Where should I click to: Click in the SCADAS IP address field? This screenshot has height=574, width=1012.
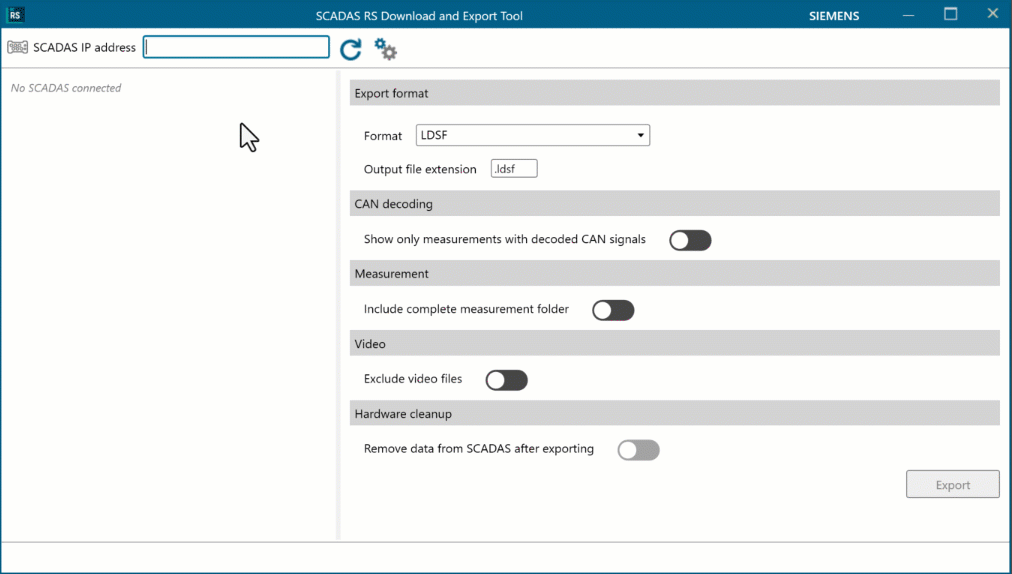pyautogui.click(x=236, y=47)
